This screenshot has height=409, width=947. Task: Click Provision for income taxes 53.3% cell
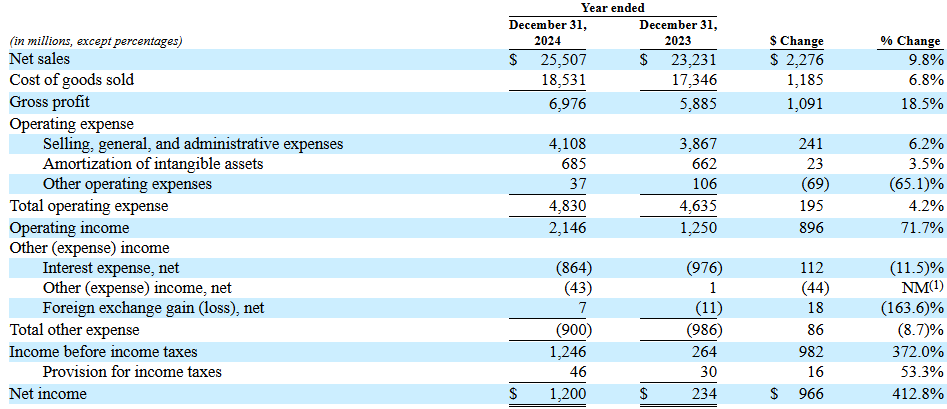coord(921,372)
